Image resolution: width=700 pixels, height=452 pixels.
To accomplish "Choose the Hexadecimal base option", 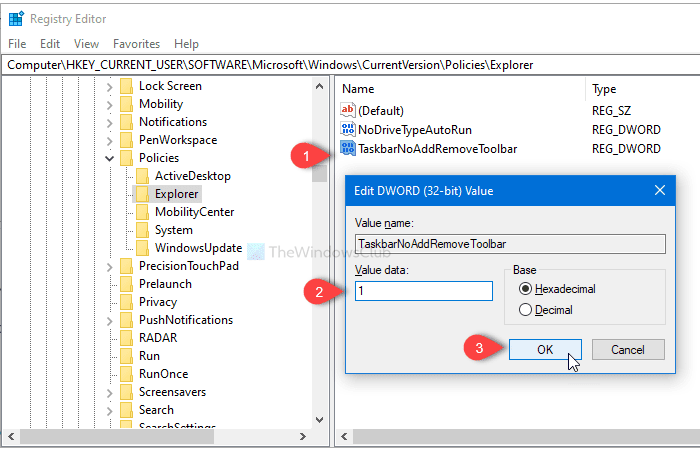I will 525,289.
